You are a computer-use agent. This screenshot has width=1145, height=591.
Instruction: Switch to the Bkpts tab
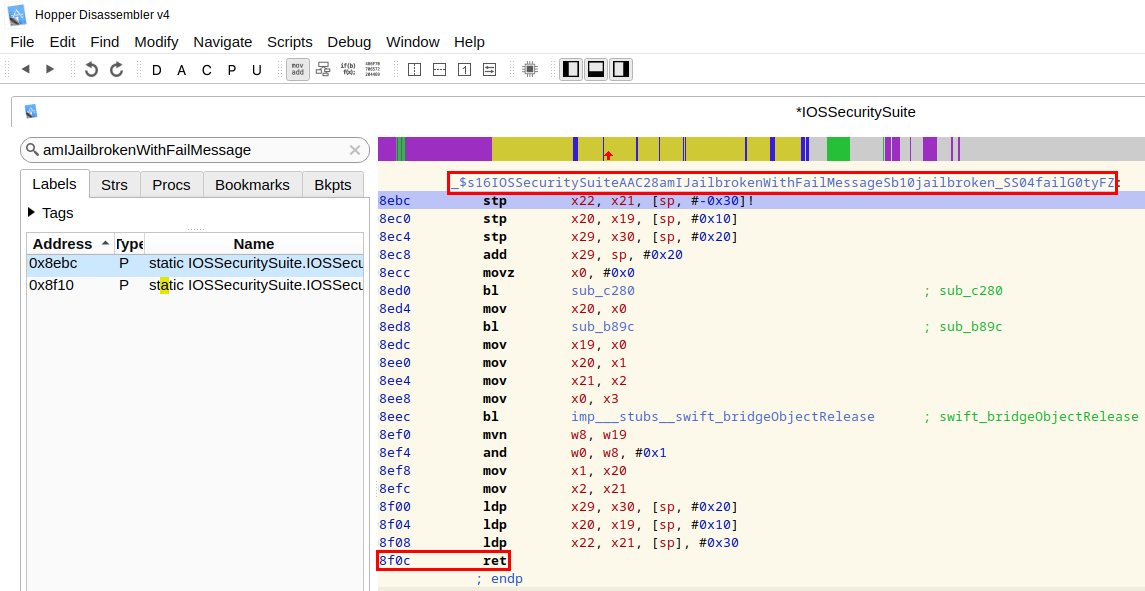(x=333, y=185)
